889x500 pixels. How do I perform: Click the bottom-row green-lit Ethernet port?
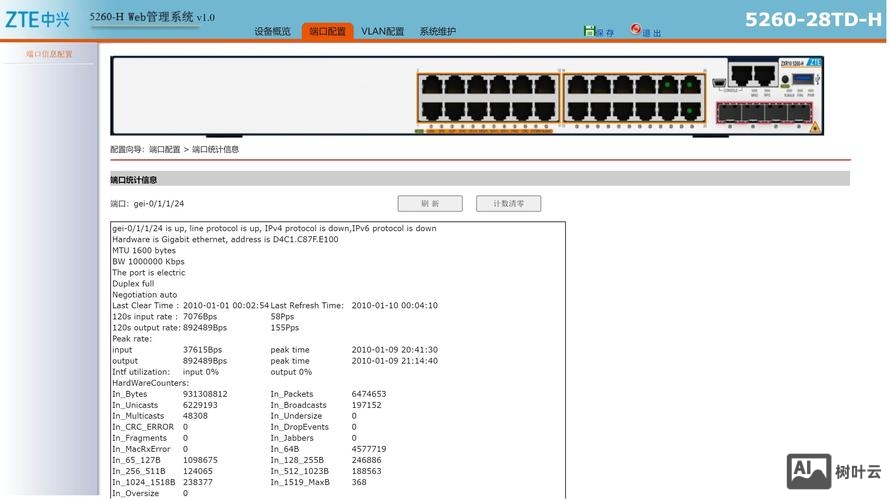click(x=691, y=110)
